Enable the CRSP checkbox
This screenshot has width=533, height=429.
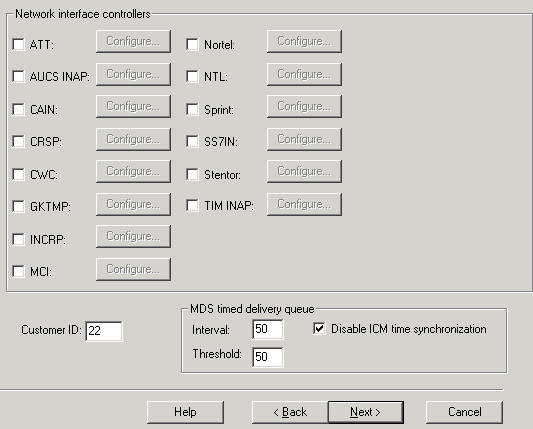coord(18,141)
